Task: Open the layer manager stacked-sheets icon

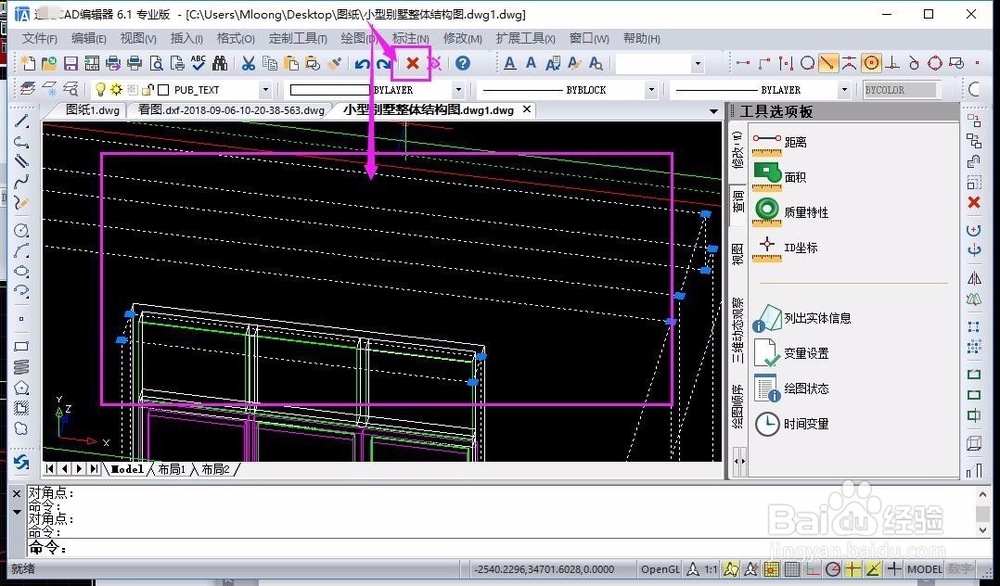Action: pos(28,89)
